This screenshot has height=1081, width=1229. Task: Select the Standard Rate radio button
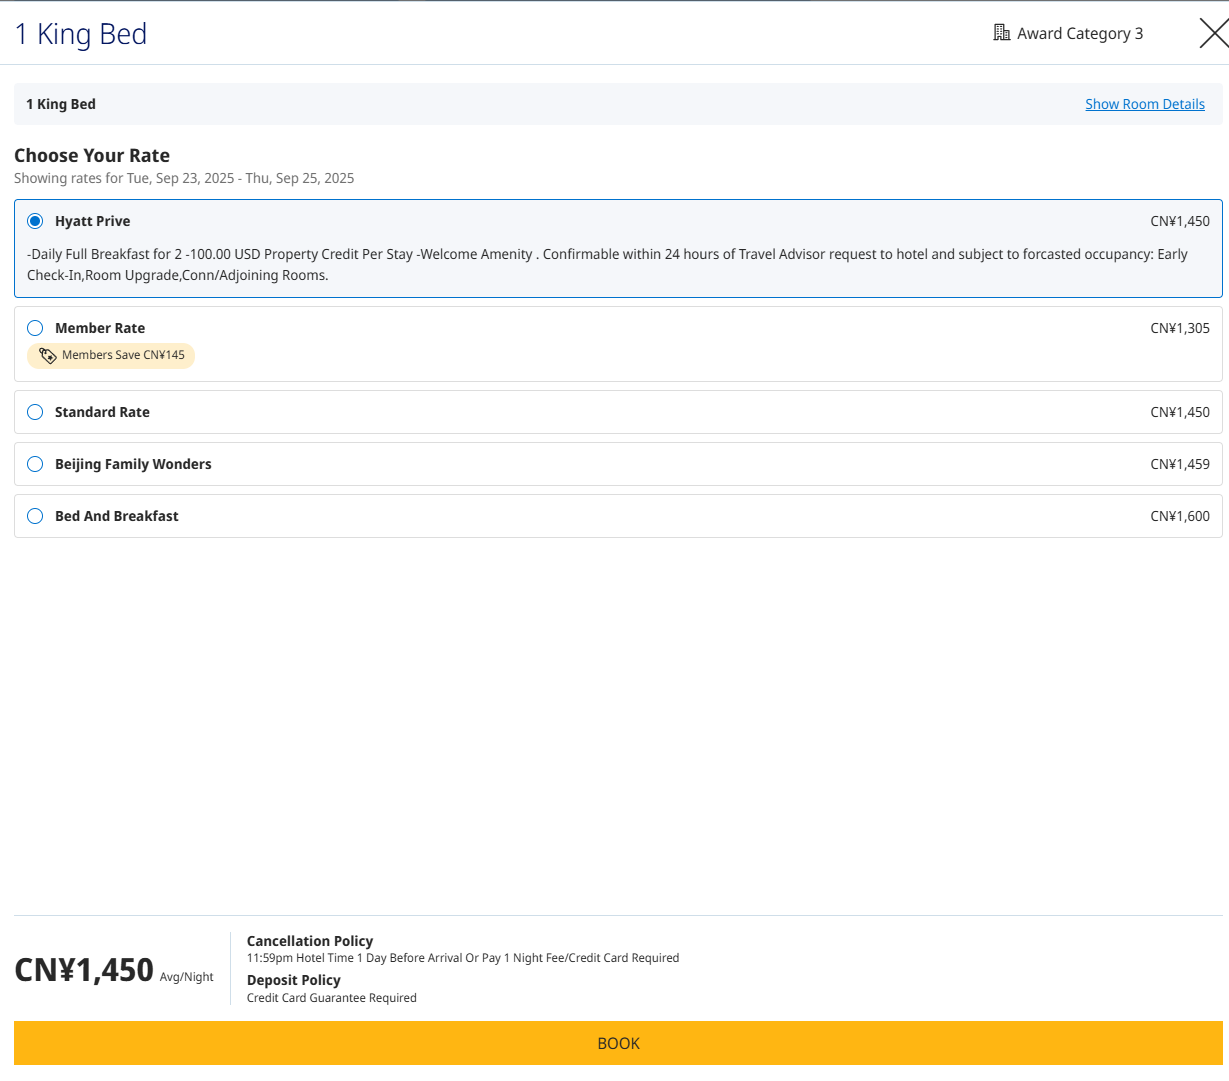coord(35,412)
